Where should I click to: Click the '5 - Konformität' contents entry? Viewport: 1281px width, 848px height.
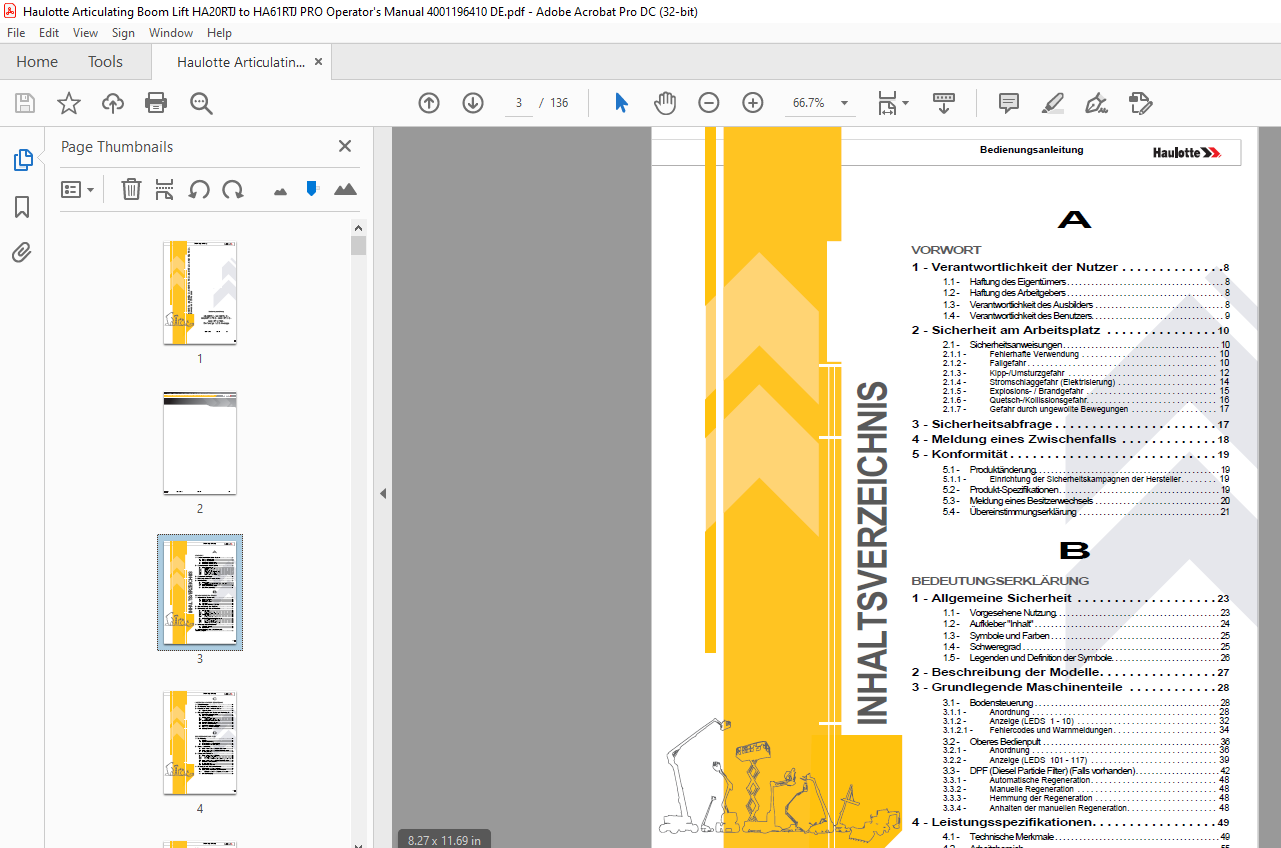tap(1070, 454)
